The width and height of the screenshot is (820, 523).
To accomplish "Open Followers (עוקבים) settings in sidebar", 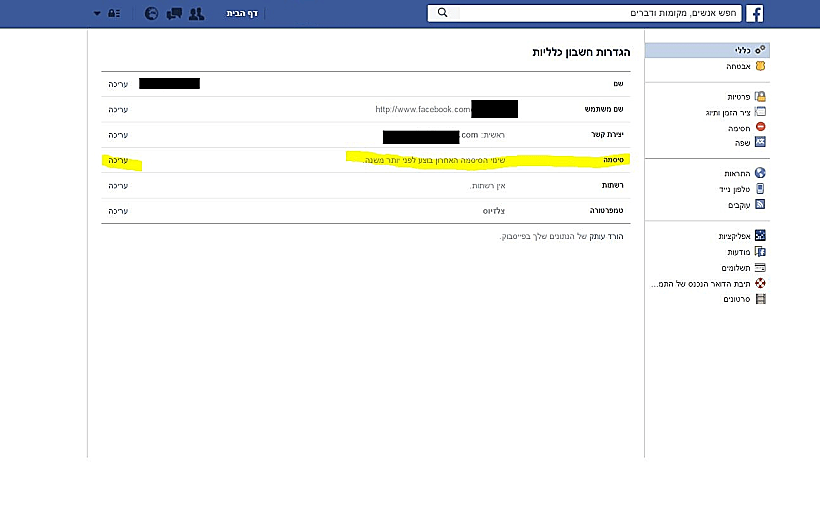I will (739, 205).
